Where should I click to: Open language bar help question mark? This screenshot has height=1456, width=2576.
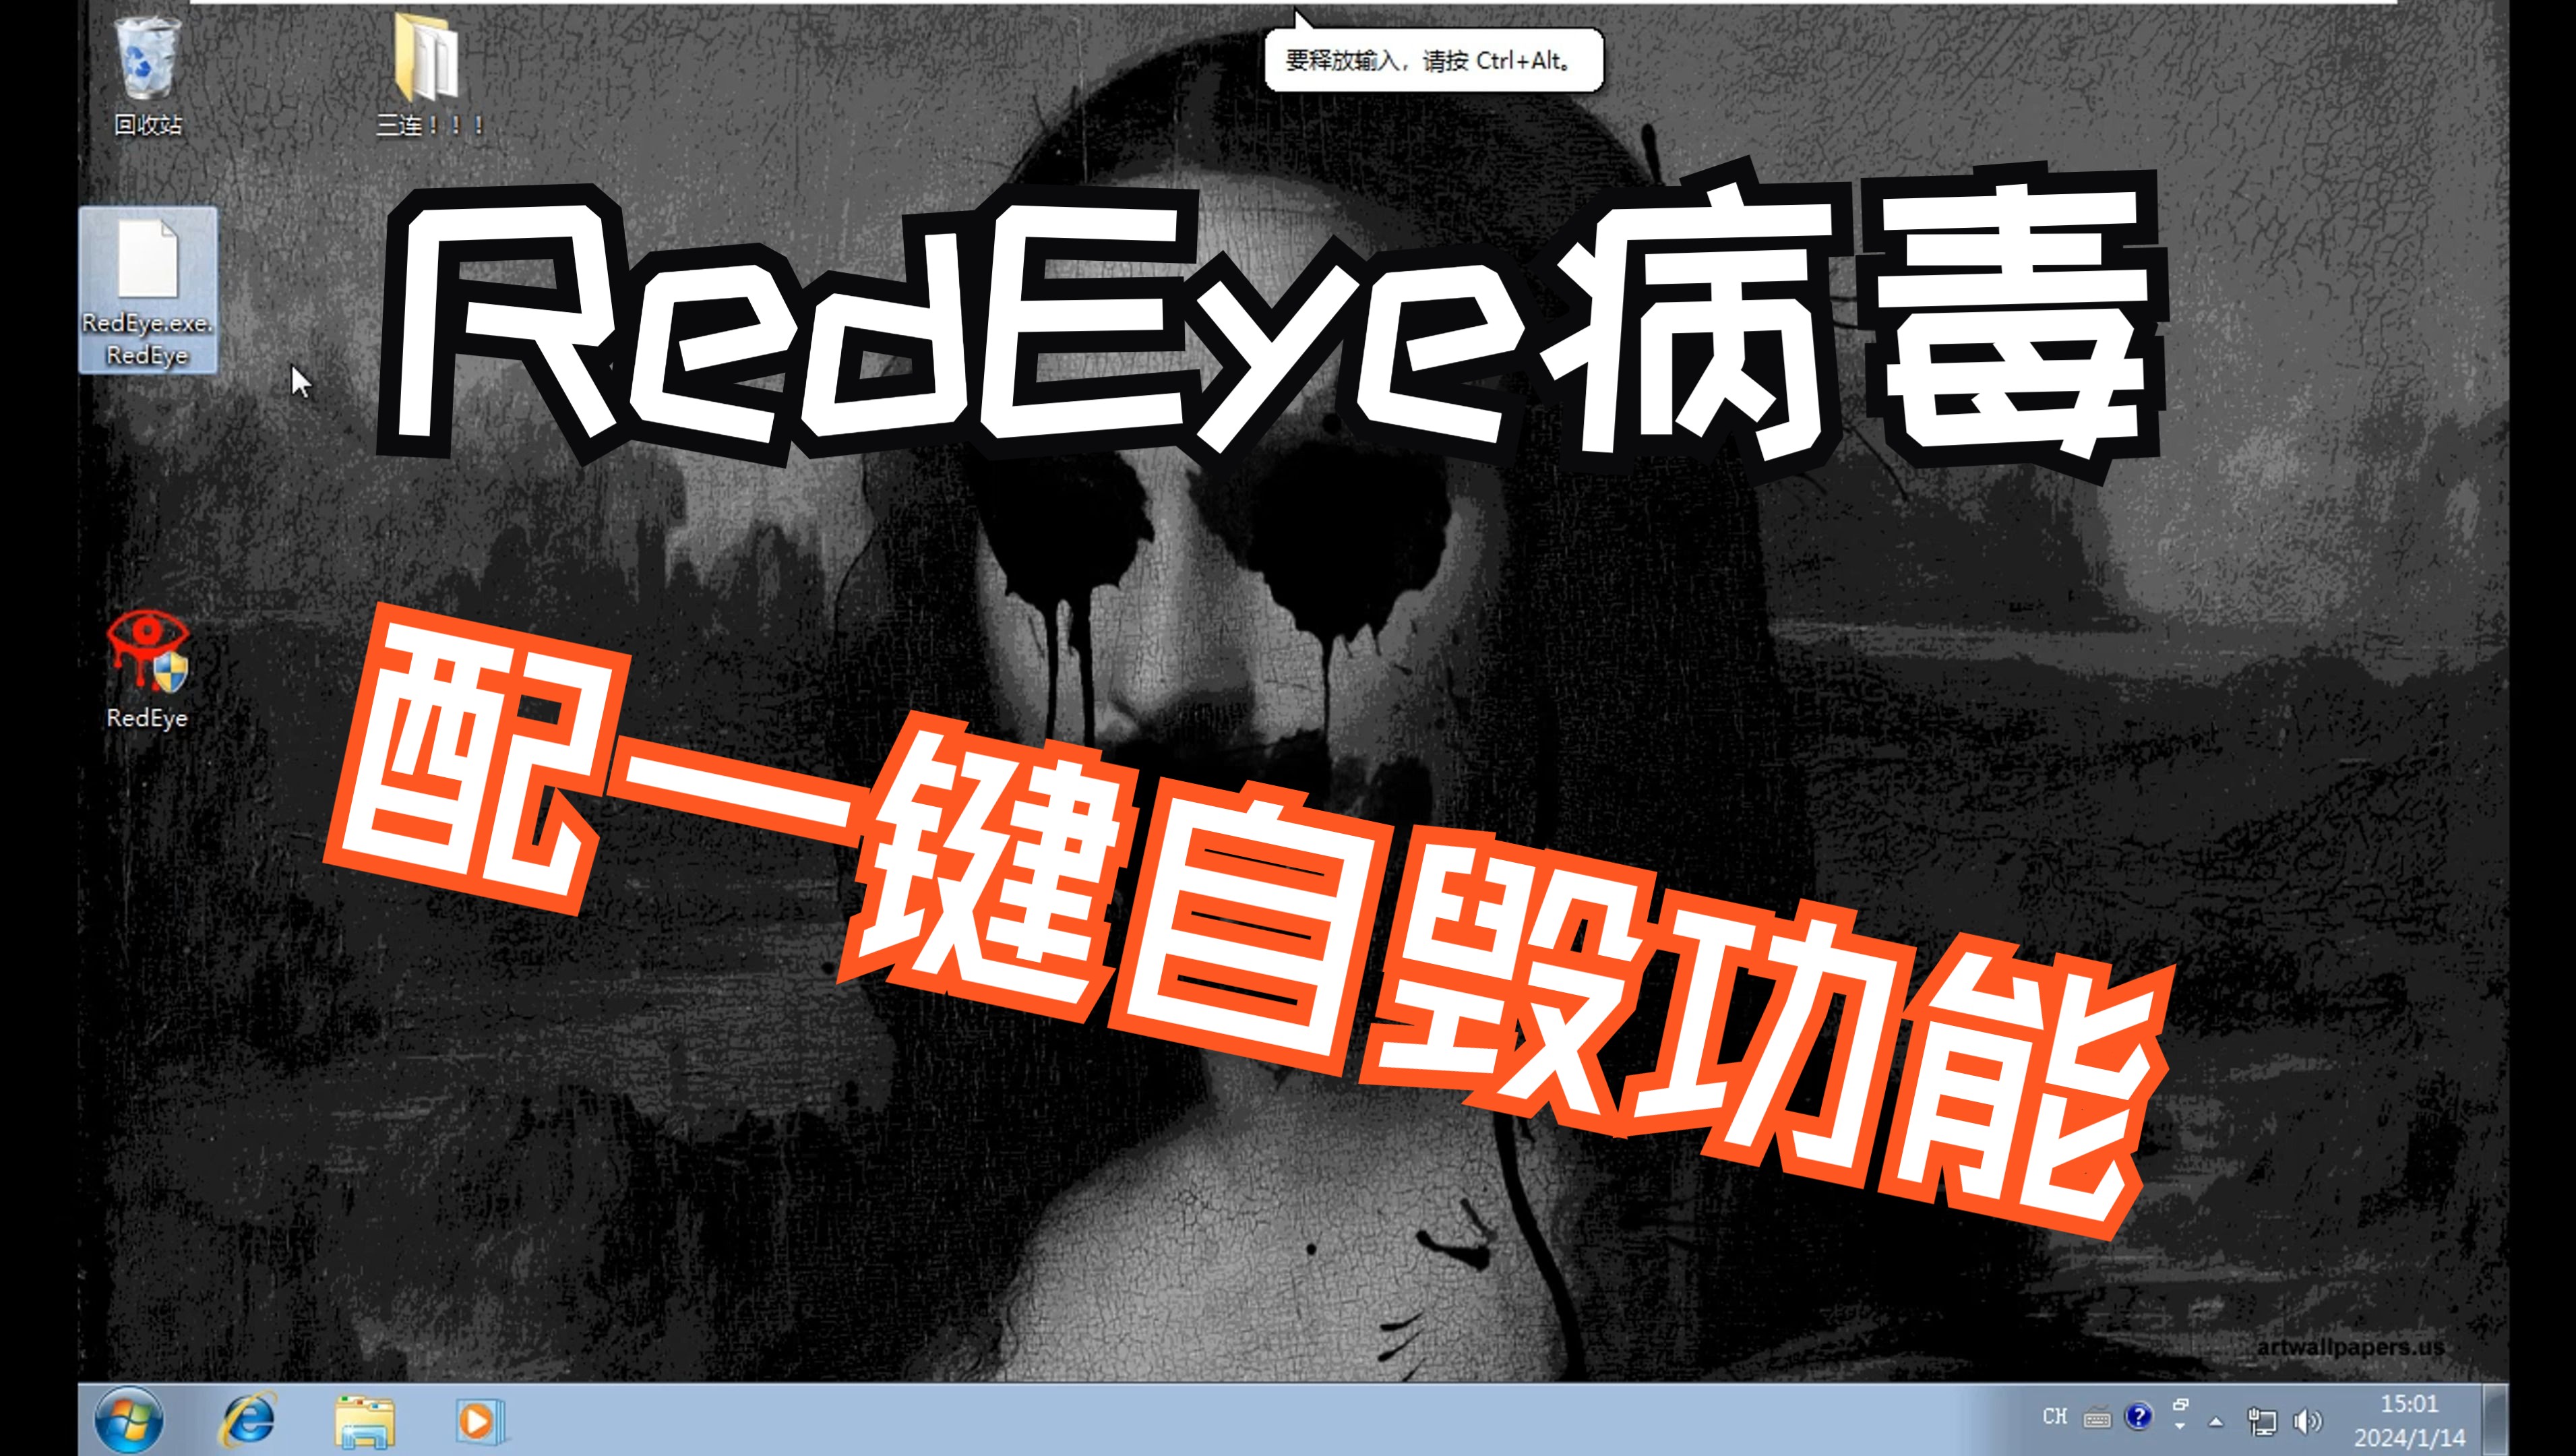click(x=2138, y=1416)
